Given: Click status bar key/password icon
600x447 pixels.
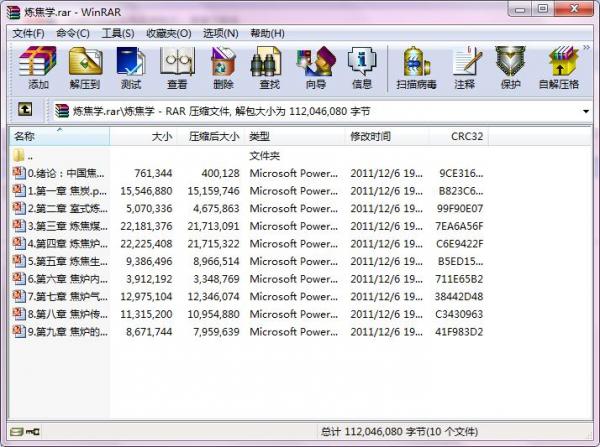Looking at the screenshot, I should click(x=33, y=432).
